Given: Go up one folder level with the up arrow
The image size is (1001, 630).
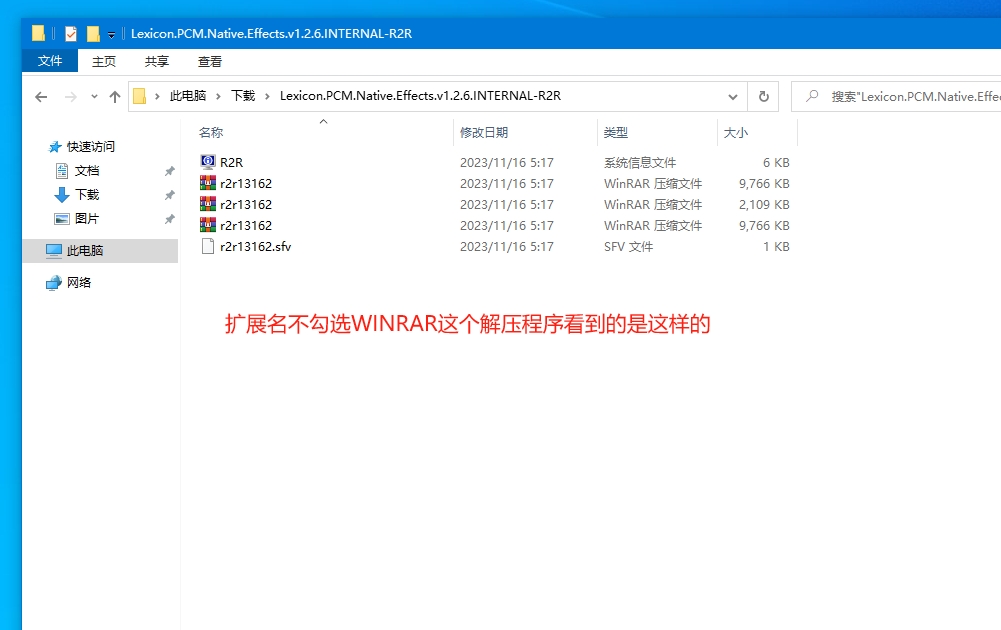Looking at the screenshot, I should [x=115, y=96].
